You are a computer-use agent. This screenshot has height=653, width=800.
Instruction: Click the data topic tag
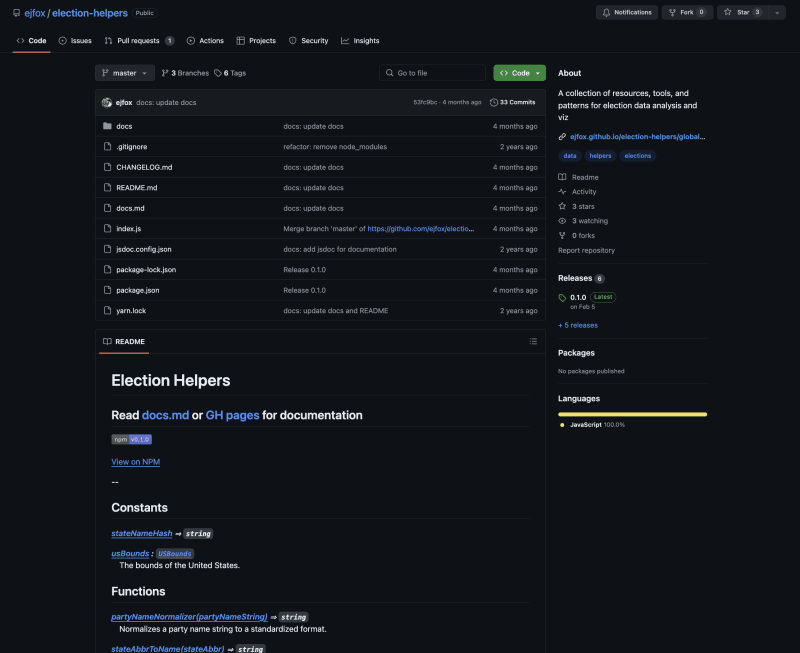pos(570,156)
